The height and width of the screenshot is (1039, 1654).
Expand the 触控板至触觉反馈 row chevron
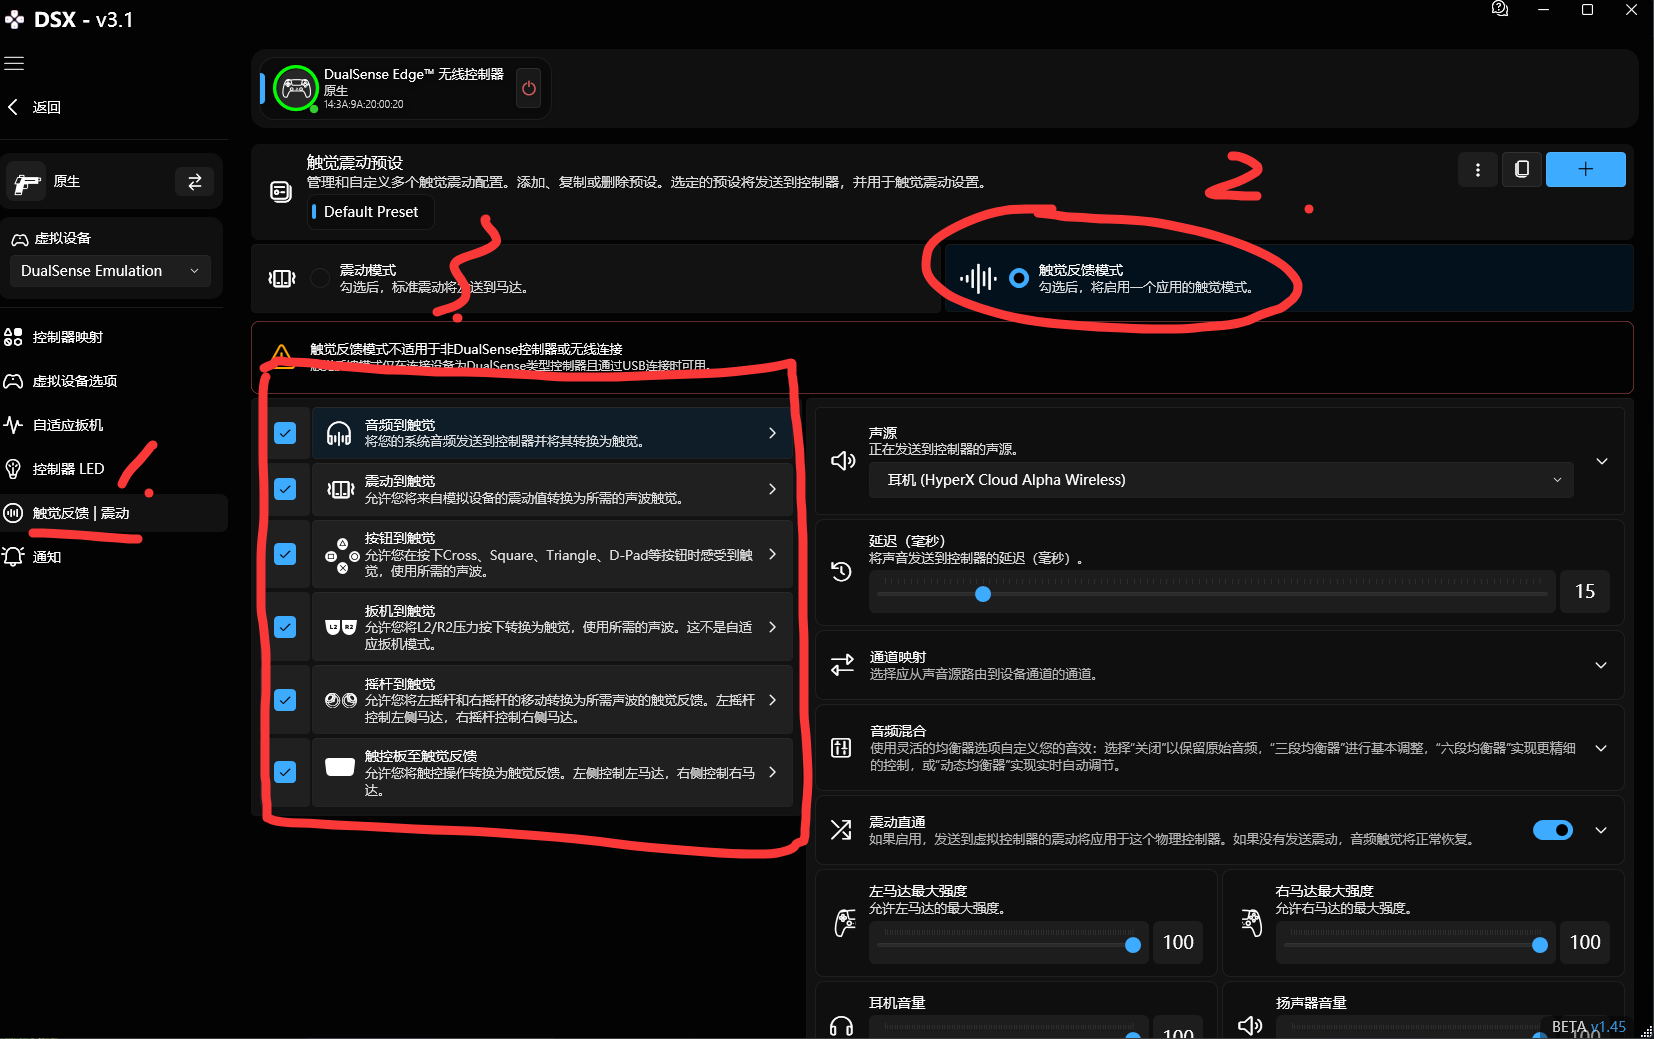click(772, 772)
